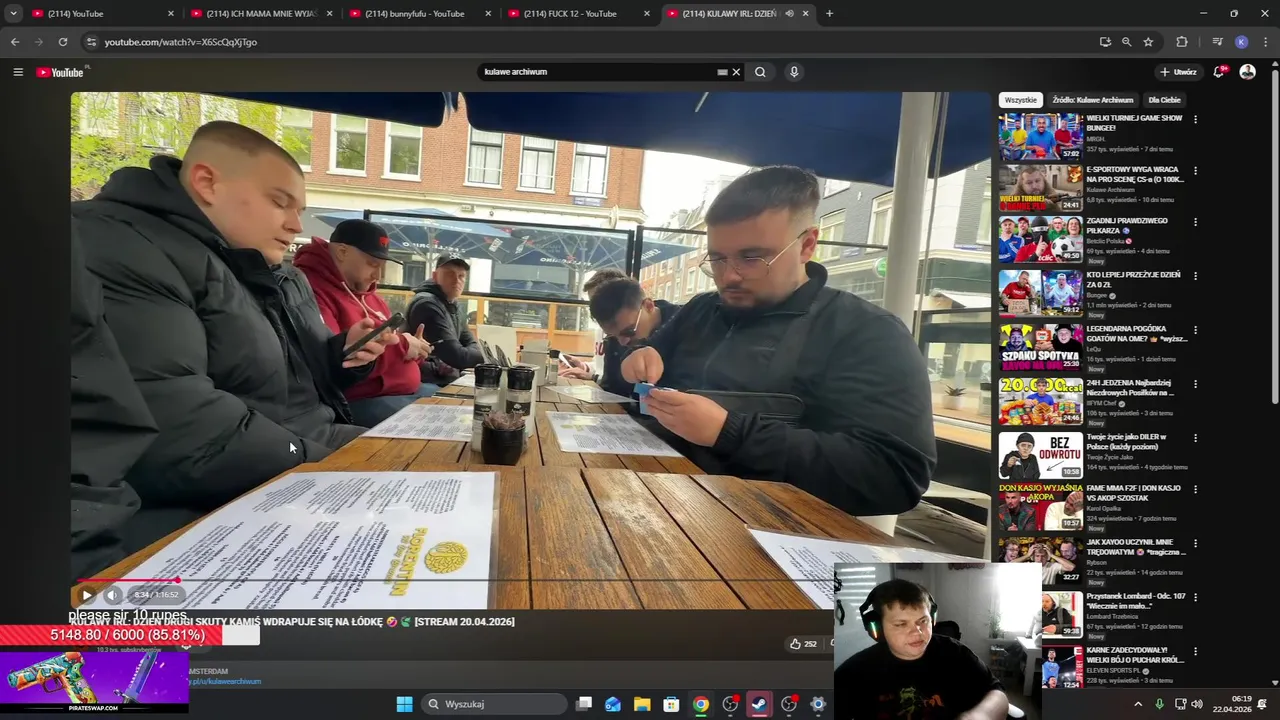This screenshot has height=720, width=1280.
Task: Start voice search with microphone icon
Action: [x=794, y=72]
